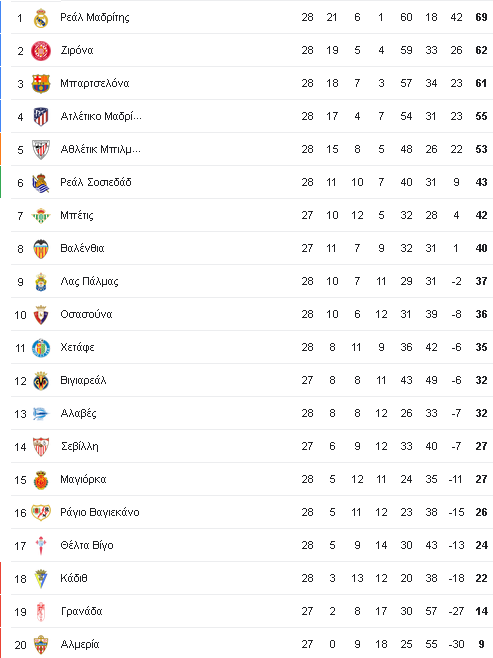The width and height of the screenshot is (493, 658).
Task: Click the Barcelona crest icon
Action: click(41, 84)
